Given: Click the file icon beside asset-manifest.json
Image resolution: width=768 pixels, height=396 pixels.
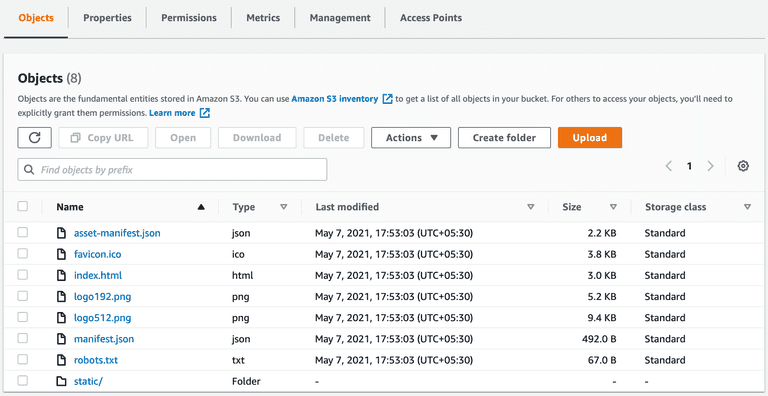Looking at the screenshot, I should tap(61, 233).
